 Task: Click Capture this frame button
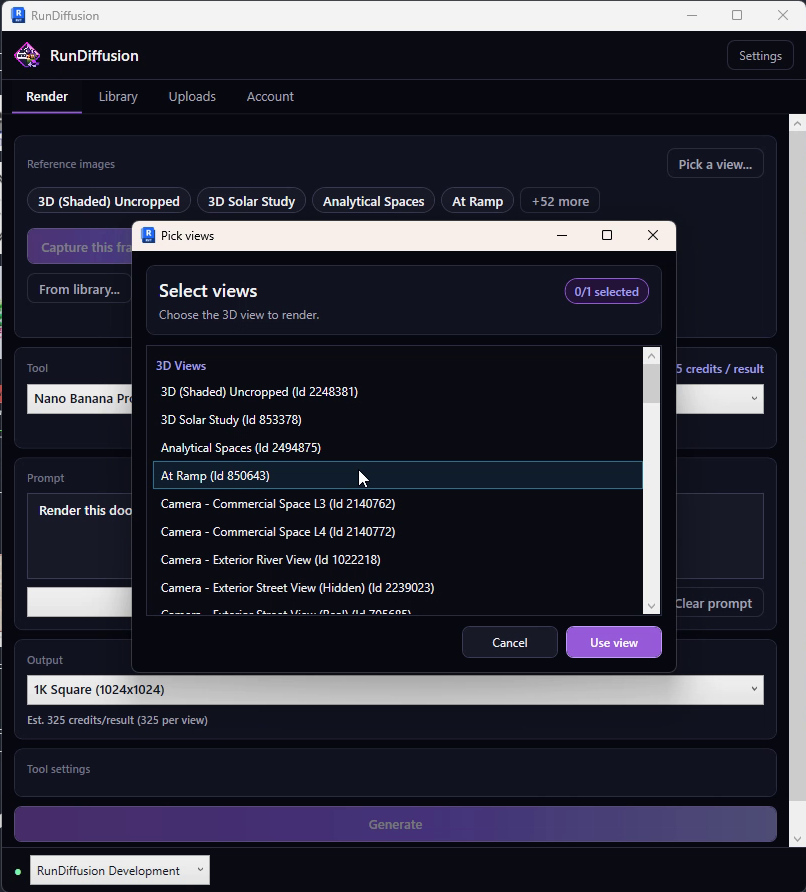point(80,246)
